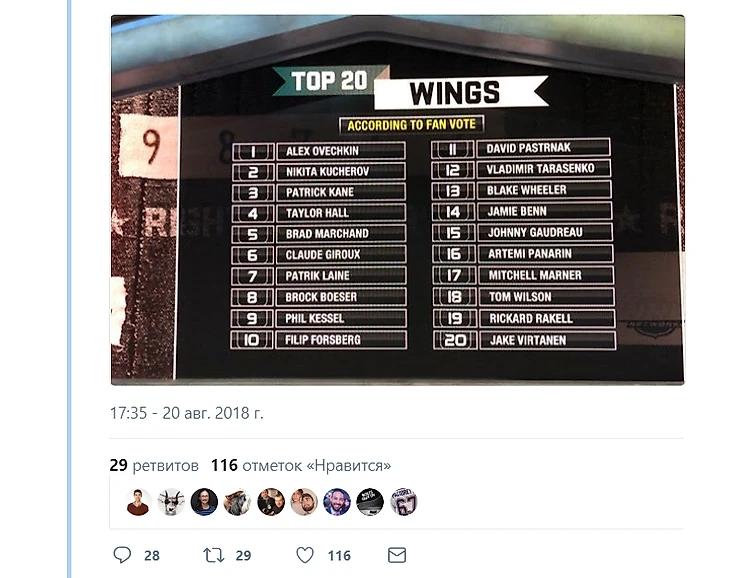Open sixth avatar of the bearded man
Screen dimensions: 730x578
tap(304, 502)
